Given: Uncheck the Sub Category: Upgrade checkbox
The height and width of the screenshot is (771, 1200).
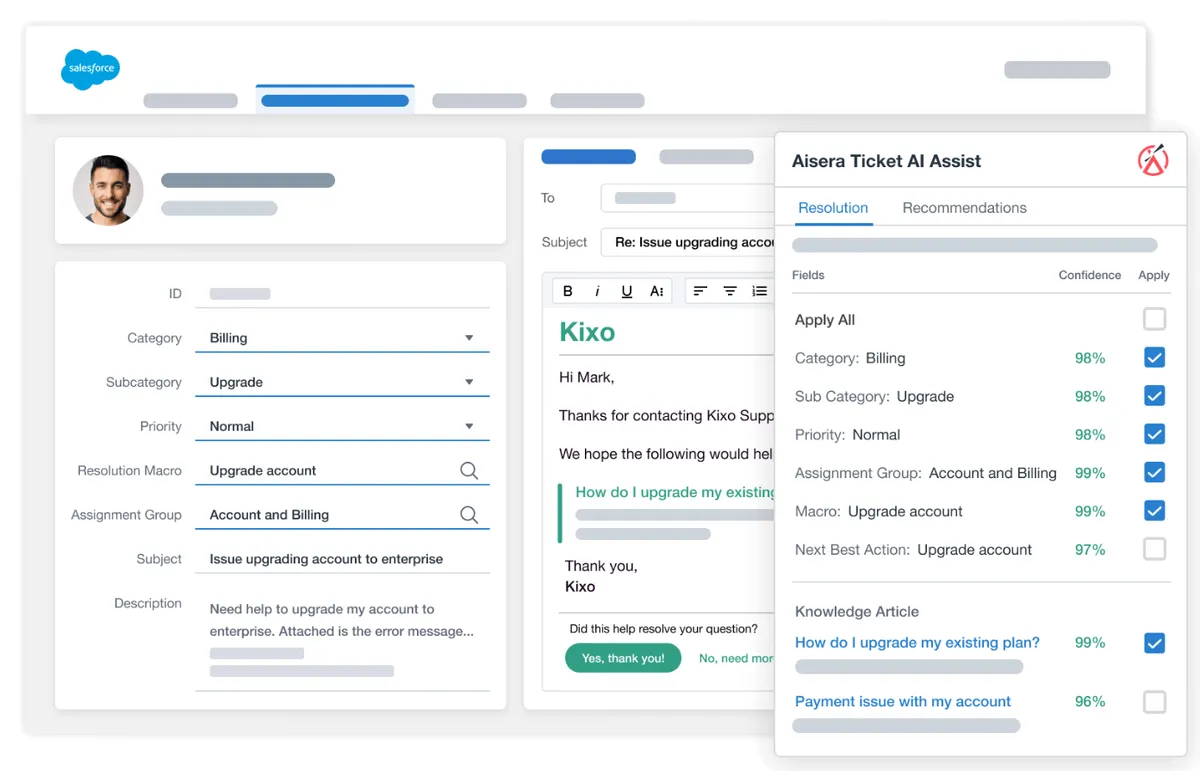Looking at the screenshot, I should click(x=1154, y=396).
